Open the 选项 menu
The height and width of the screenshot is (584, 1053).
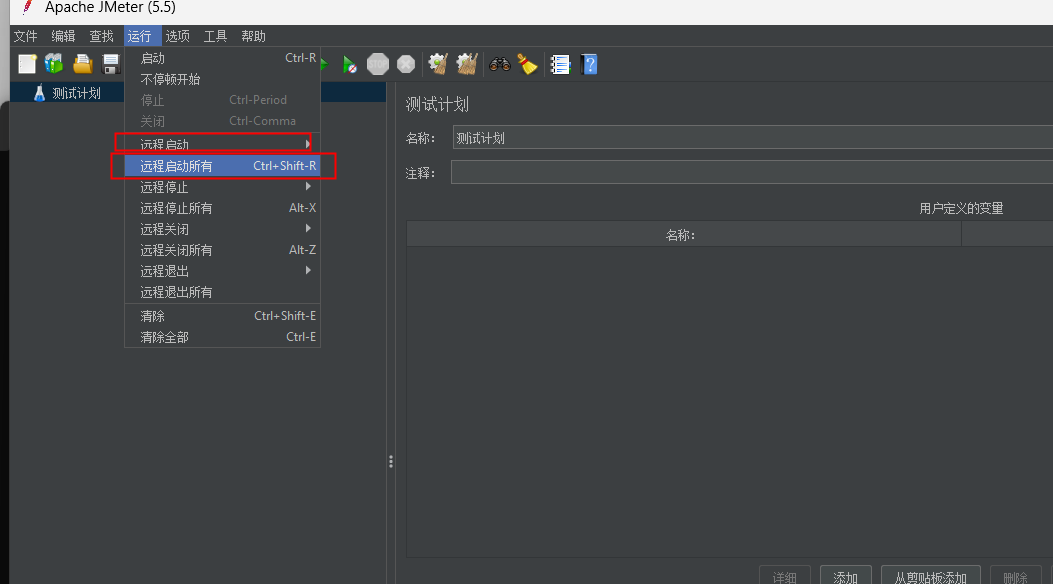pyautogui.click(x=177, y=36)
